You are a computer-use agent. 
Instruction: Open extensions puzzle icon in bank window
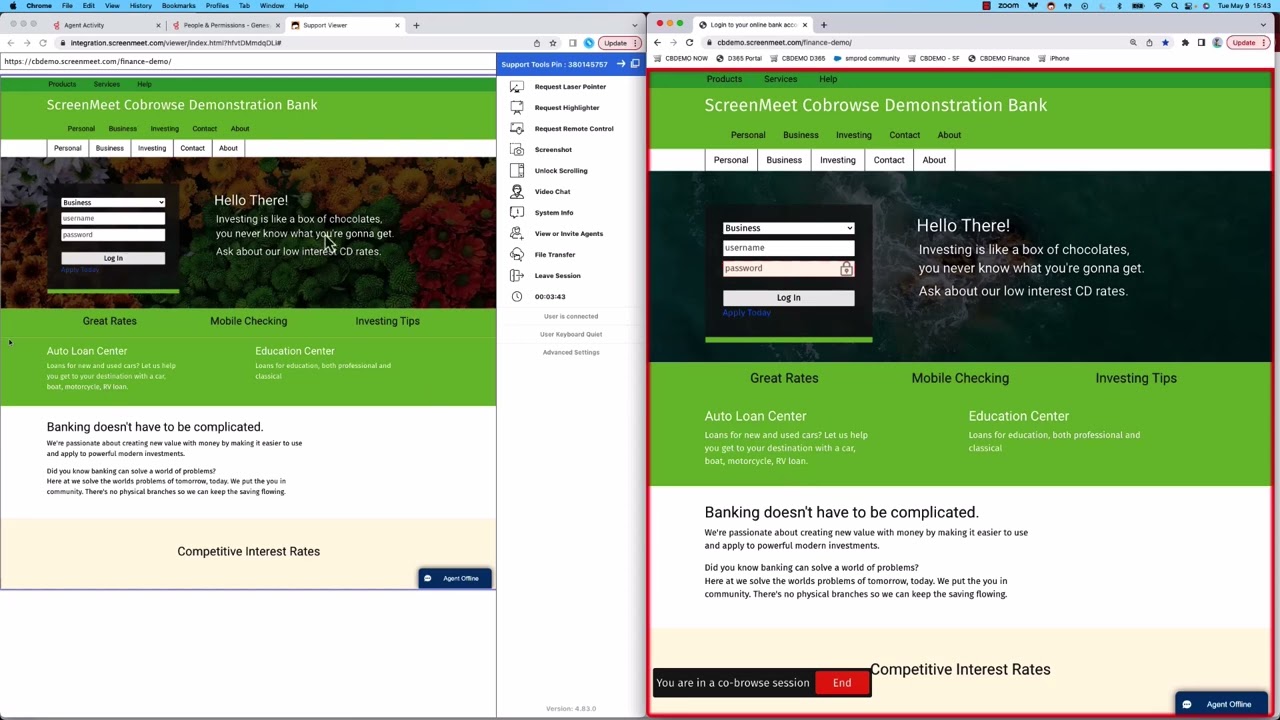pyautogui.click(x=1185, y=42)
